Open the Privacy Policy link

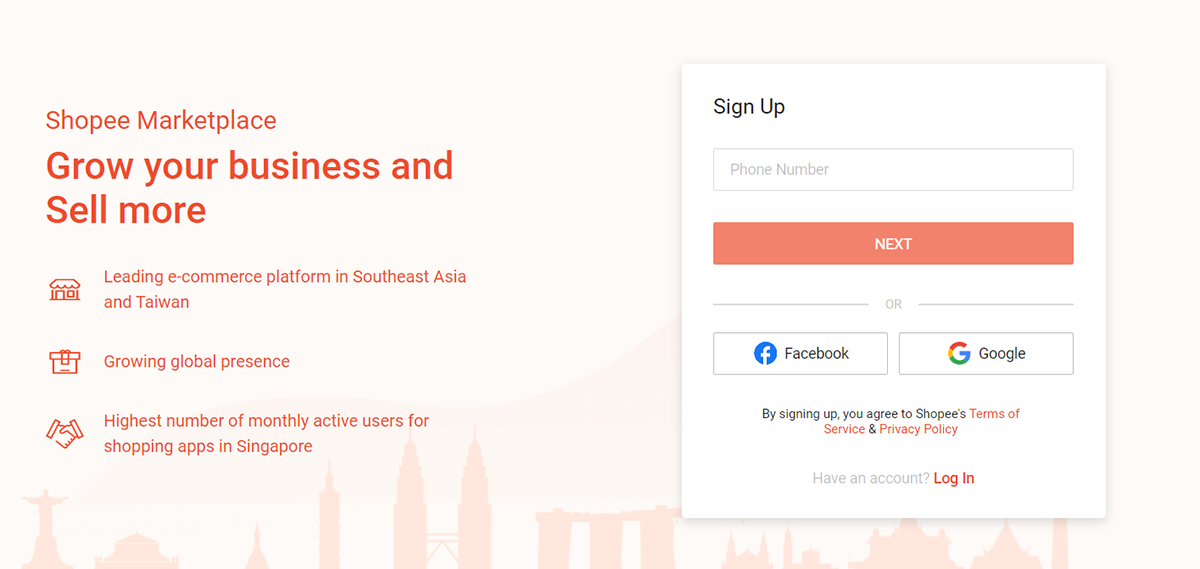tap(918, 429)
